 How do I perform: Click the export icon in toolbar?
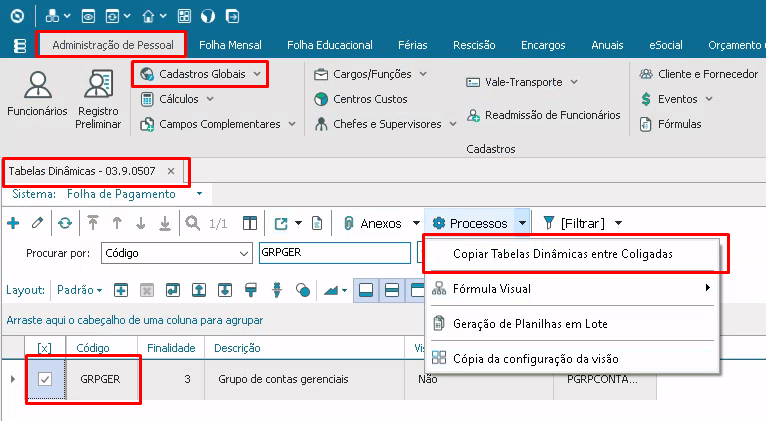coord(281,223)
